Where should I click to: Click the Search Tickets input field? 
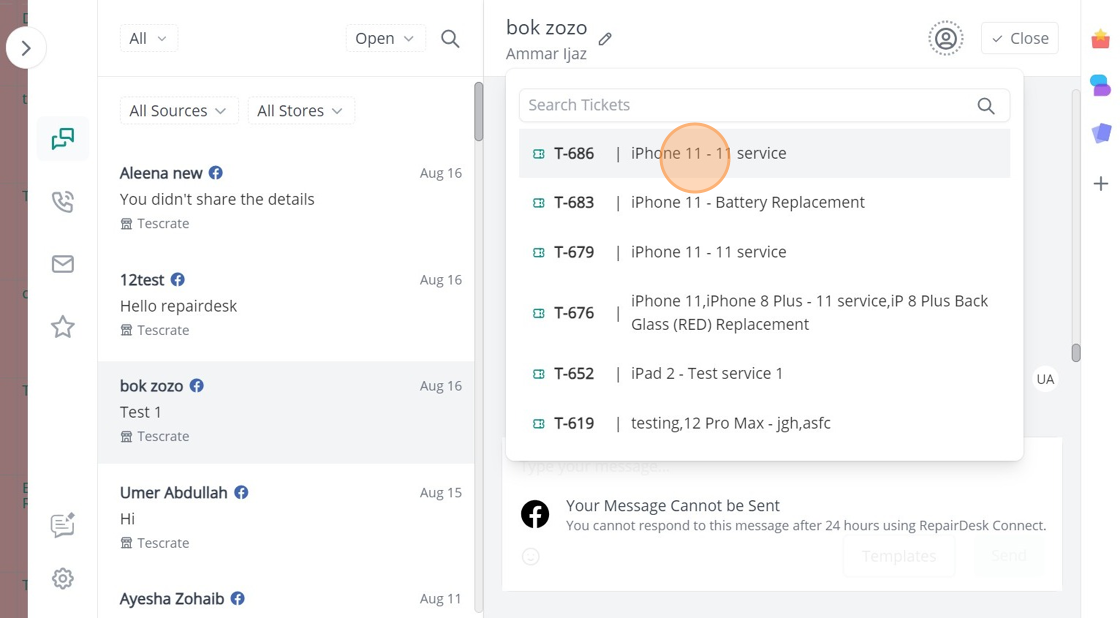point(764,106)
